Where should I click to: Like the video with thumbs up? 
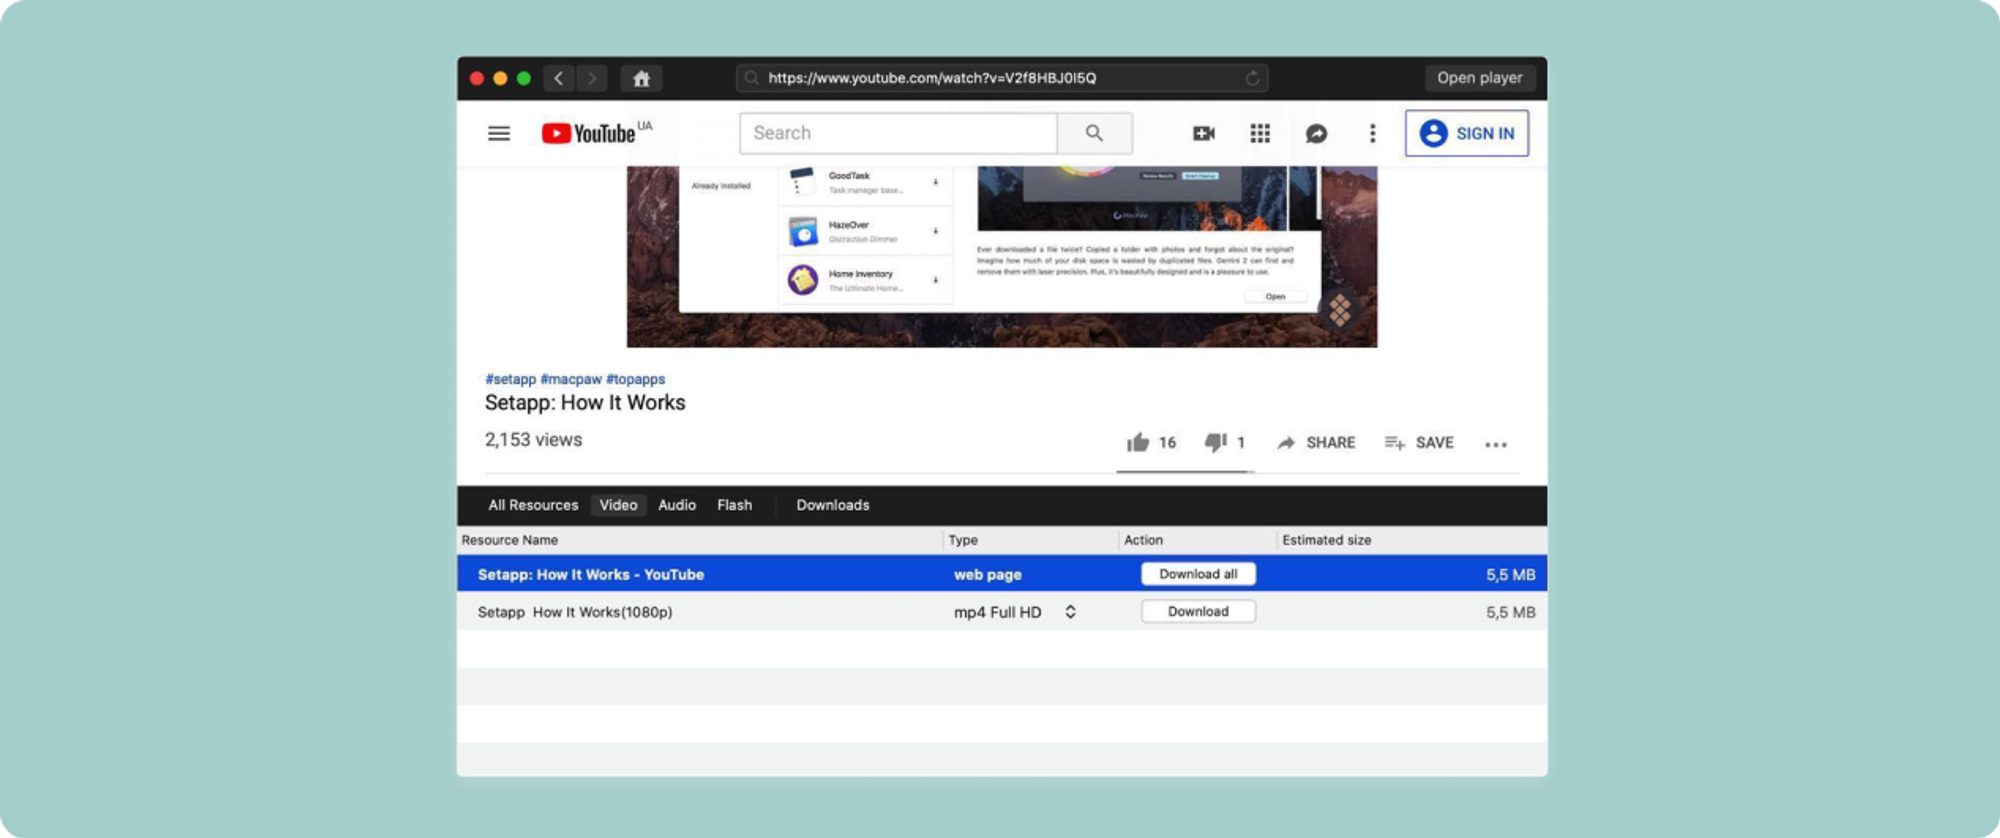point(1138,443)
